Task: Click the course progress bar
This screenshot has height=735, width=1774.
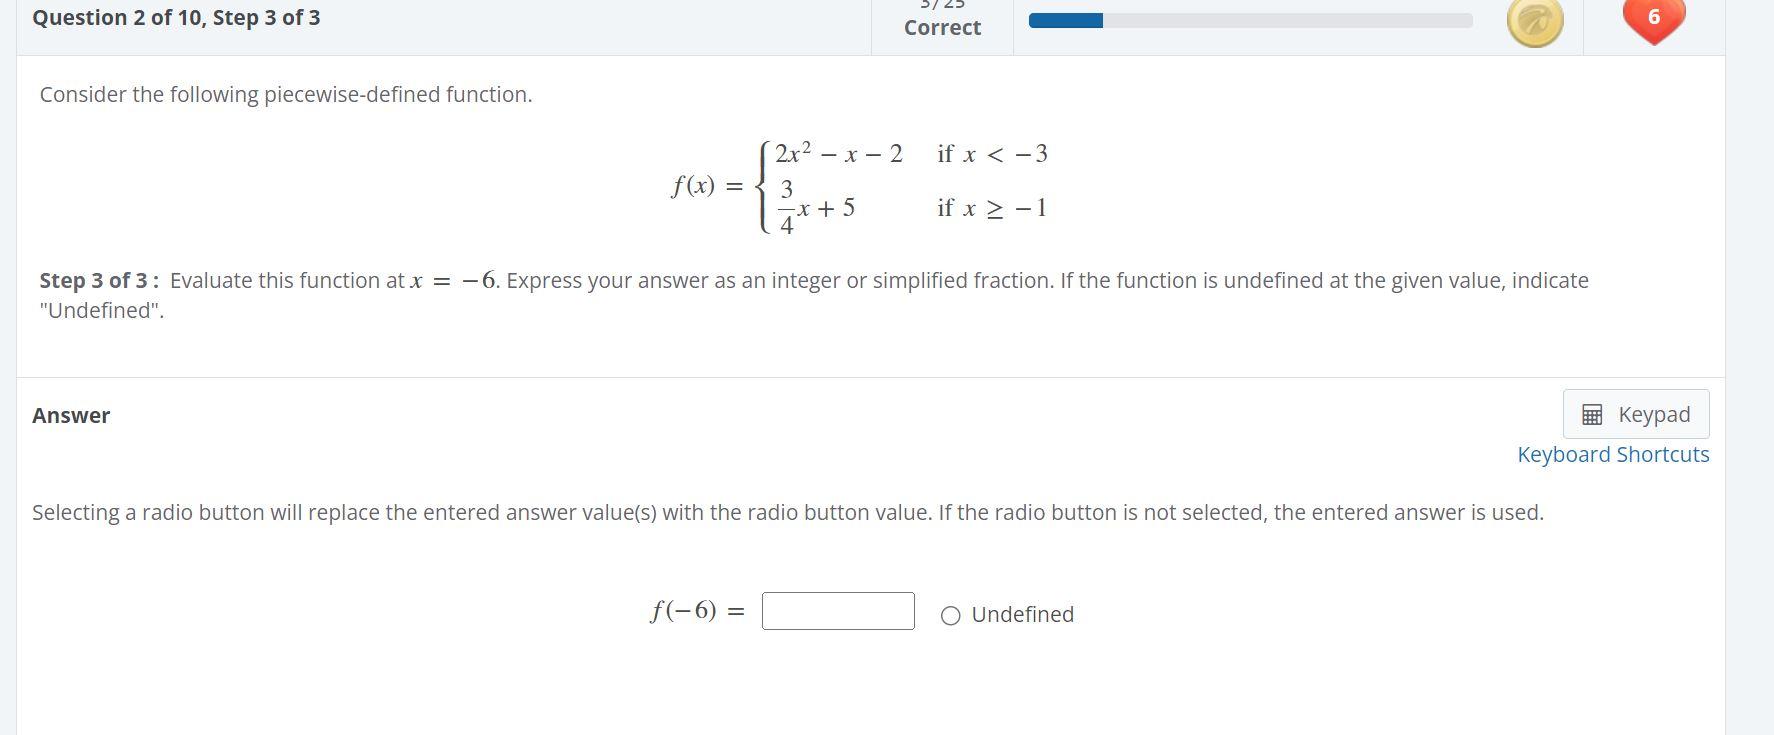Action: click(1248, 18)
